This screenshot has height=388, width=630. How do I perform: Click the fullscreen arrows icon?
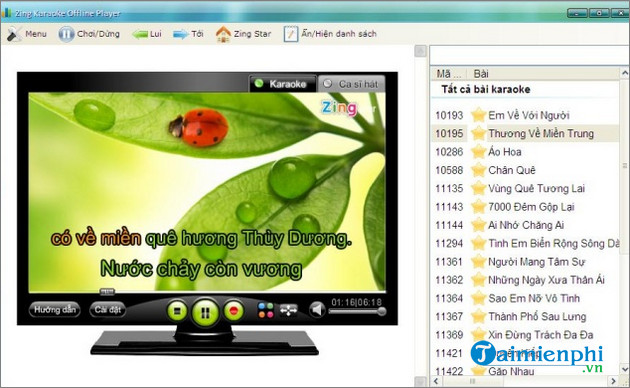(288, 310)
